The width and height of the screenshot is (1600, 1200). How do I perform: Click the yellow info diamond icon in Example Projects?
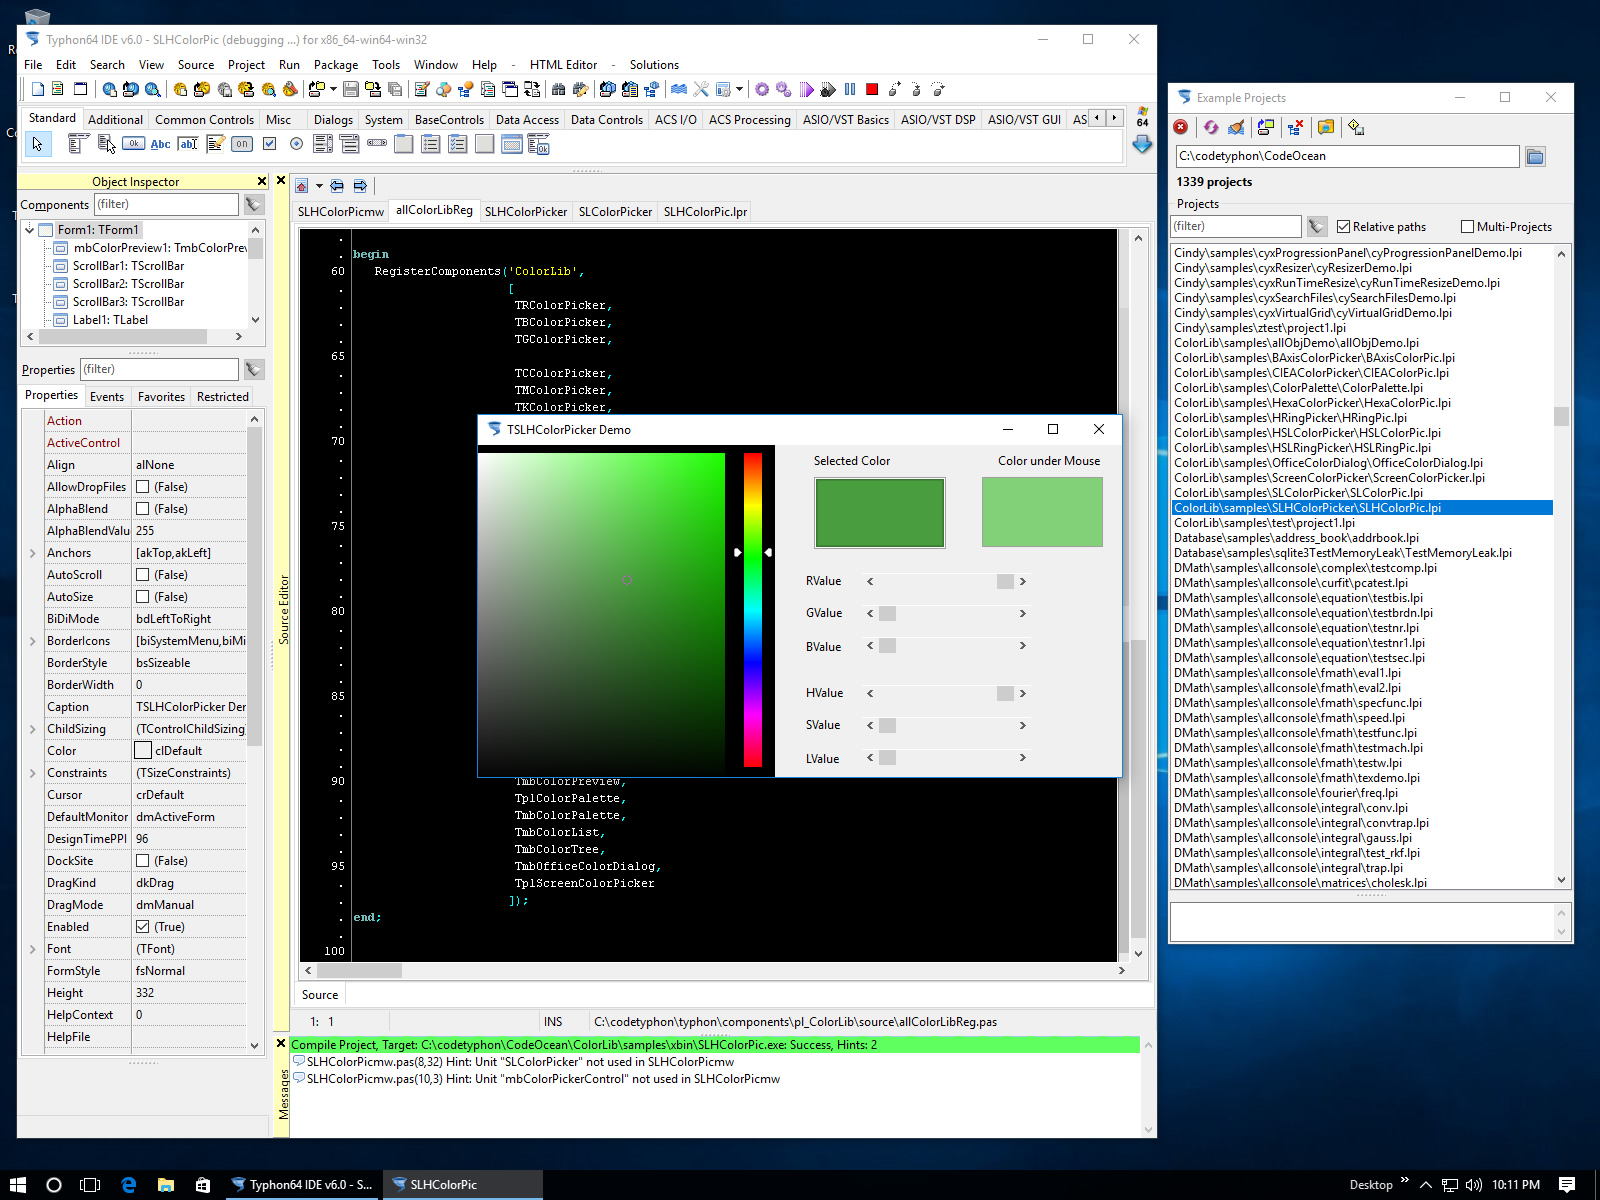pyautogui.click(x=1356, y=127)
